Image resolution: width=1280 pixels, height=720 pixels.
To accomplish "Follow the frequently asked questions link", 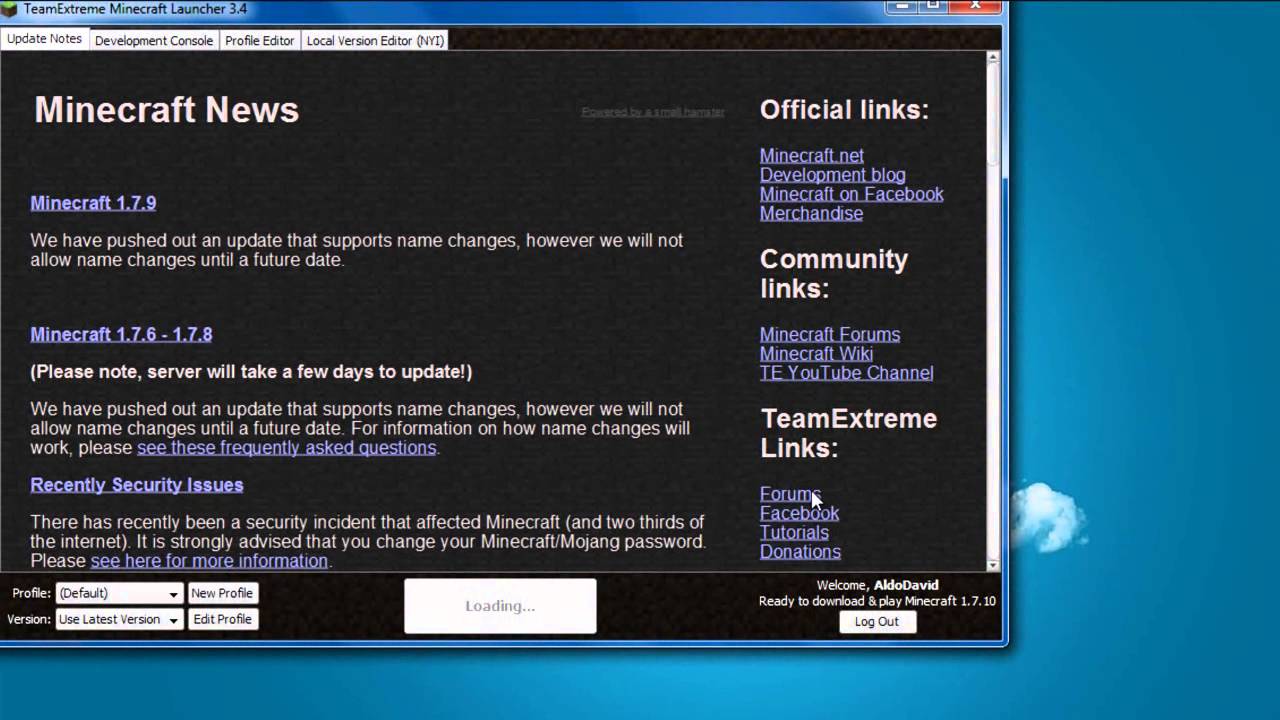I will 286,447.
